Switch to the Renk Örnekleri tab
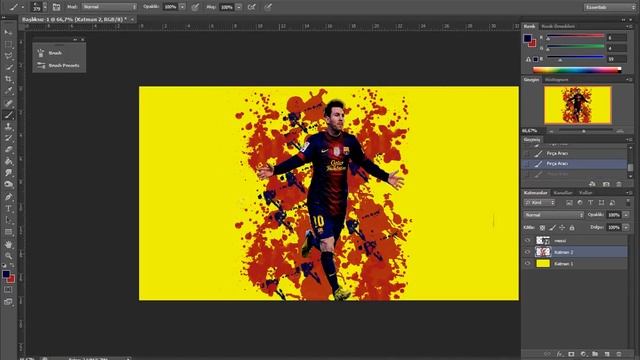 [558, 26]
